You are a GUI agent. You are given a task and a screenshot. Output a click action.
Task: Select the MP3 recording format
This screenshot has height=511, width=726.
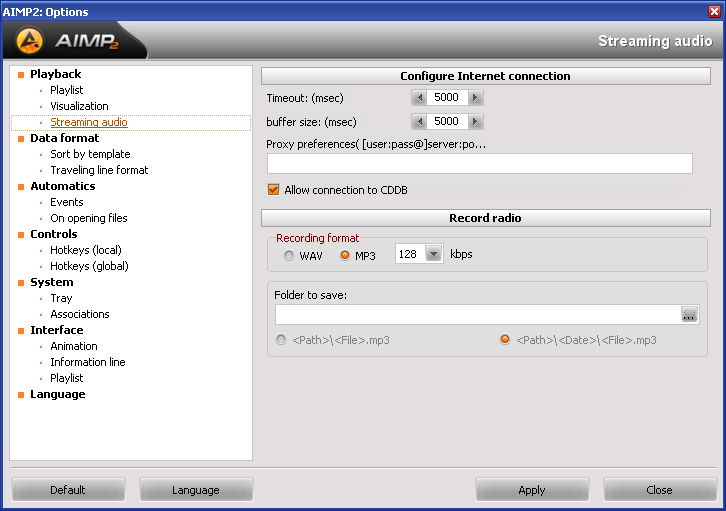coord(345,256)
